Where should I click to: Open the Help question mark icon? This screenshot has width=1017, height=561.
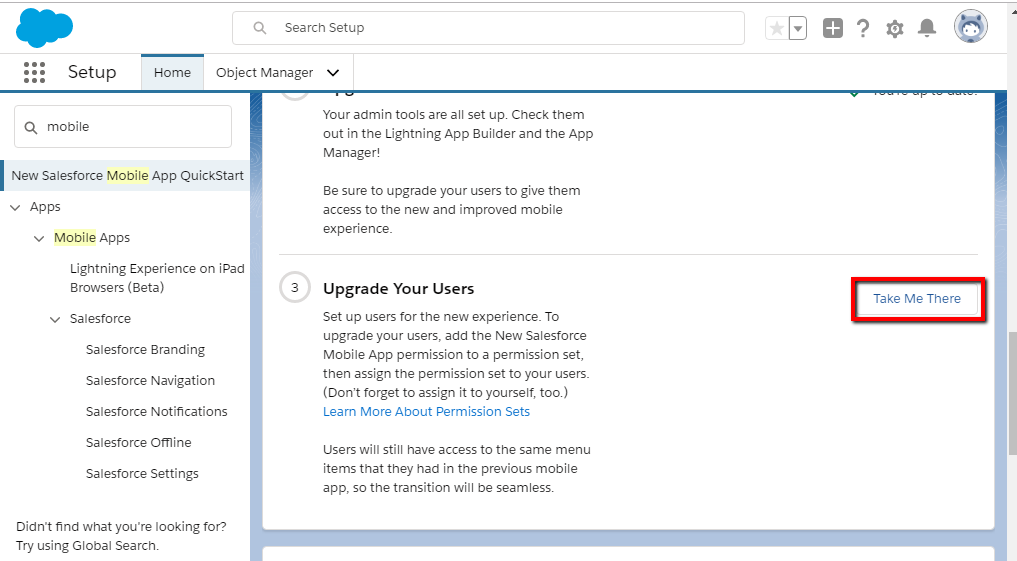click(x=863, y=29)
